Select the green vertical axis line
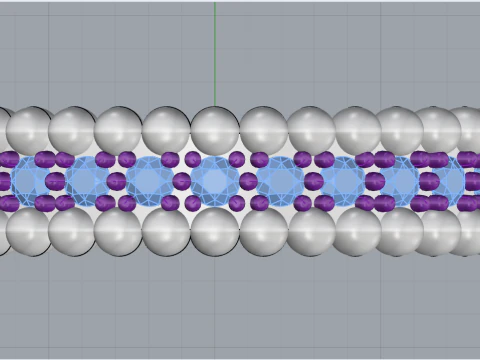The height and width of the screenshot is (360, 480). coord(215,54)
